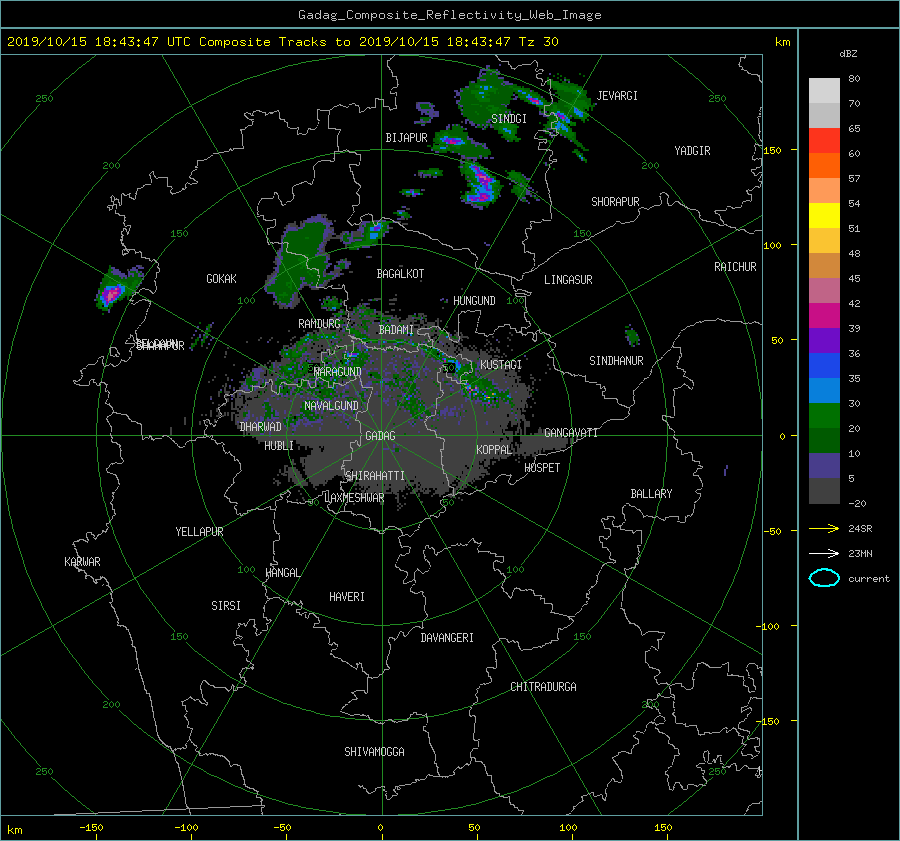Click the 150 label on the right km axis
The height and width of the screenshot is (841, 900).
point(772,150)
